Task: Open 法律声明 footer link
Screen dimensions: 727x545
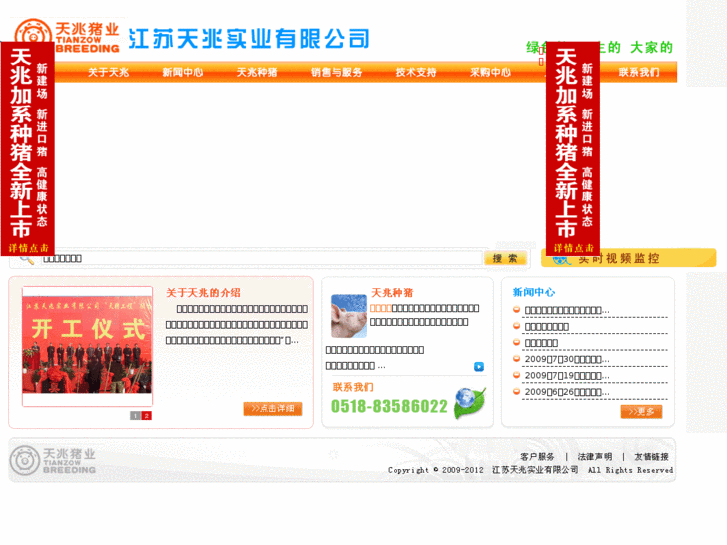Action: 594,457
